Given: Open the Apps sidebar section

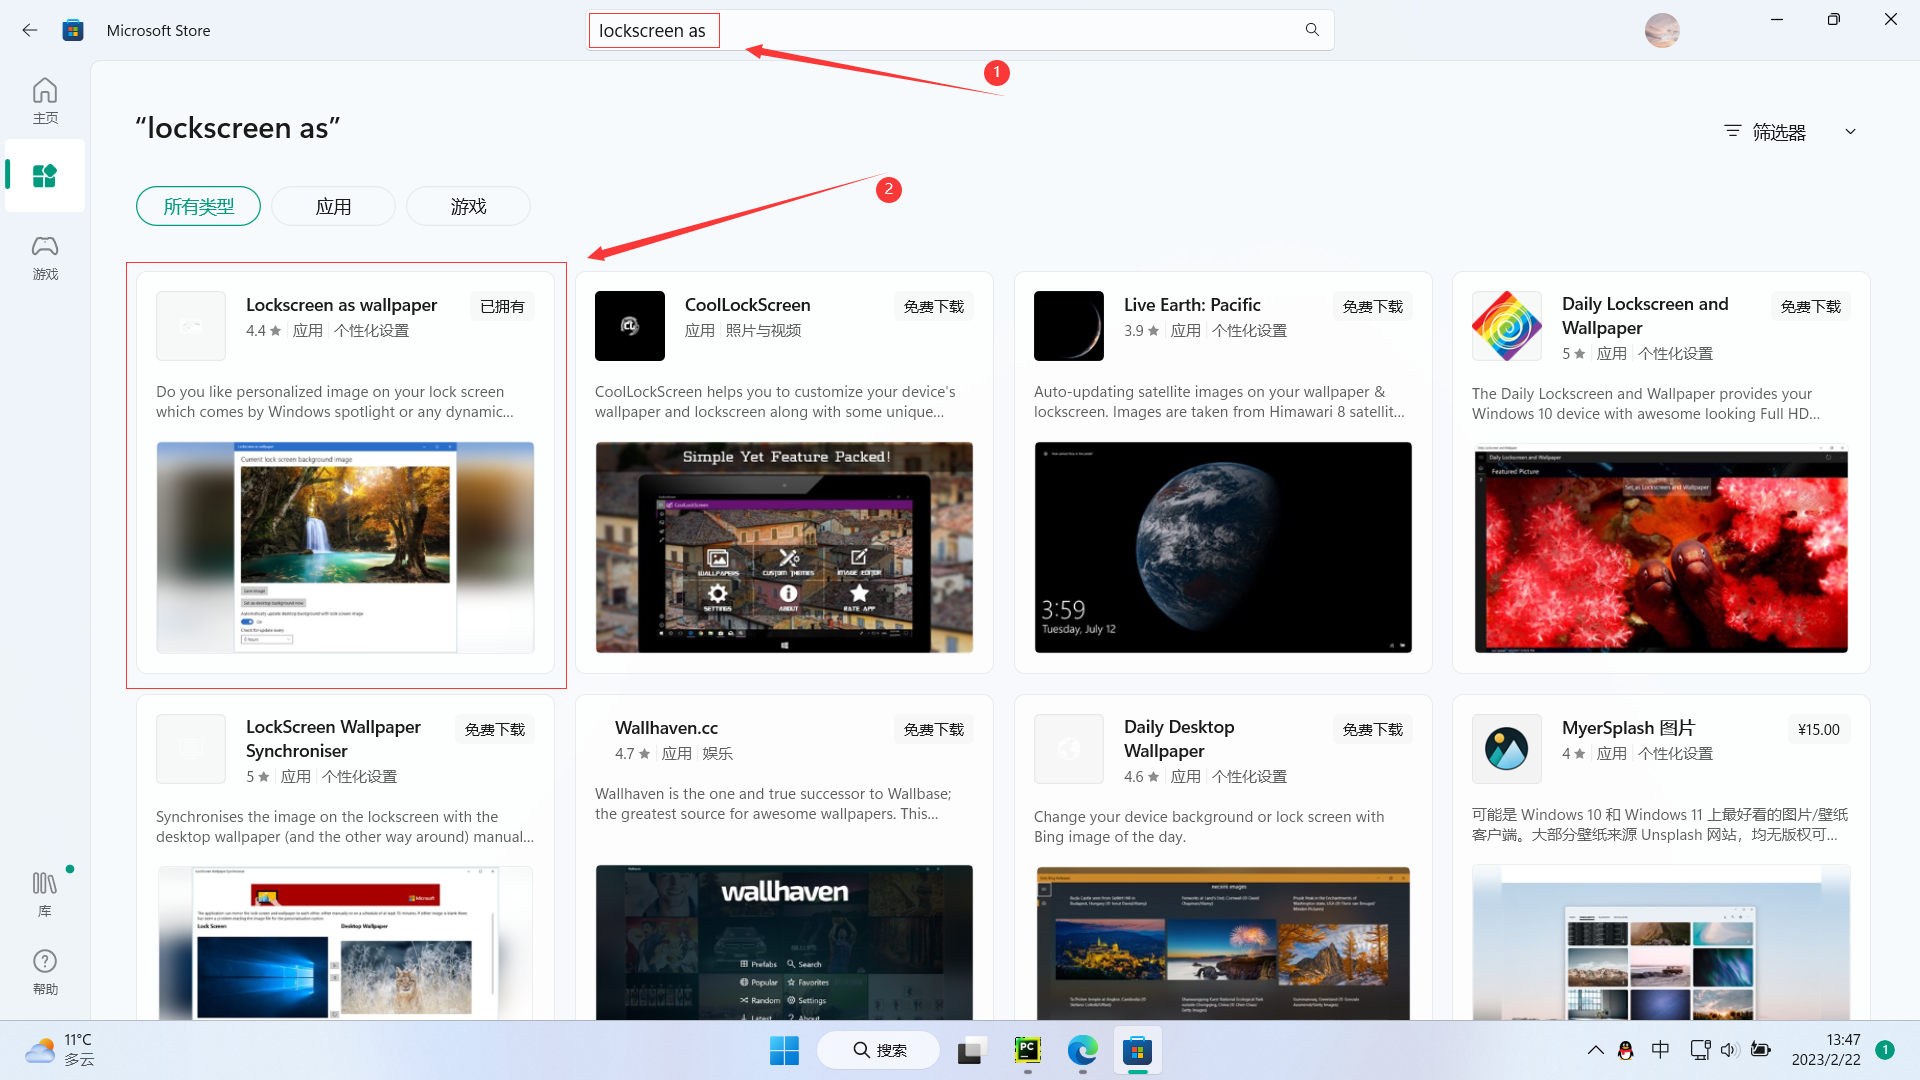Looking at the screenshot, I should tap(45, 176).
